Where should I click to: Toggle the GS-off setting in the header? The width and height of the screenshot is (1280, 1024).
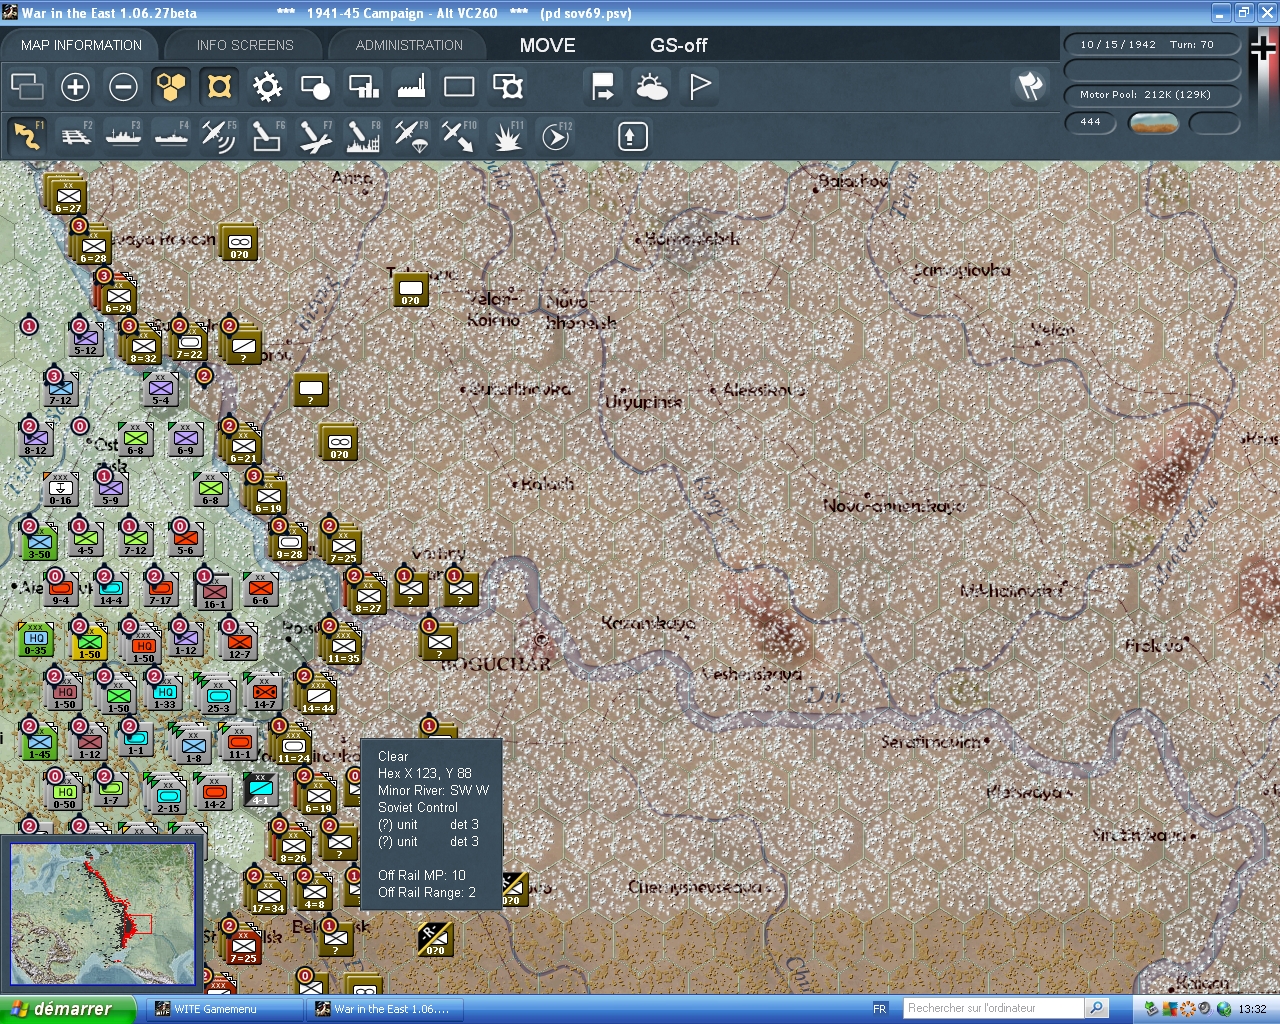(x=678, y=45)
